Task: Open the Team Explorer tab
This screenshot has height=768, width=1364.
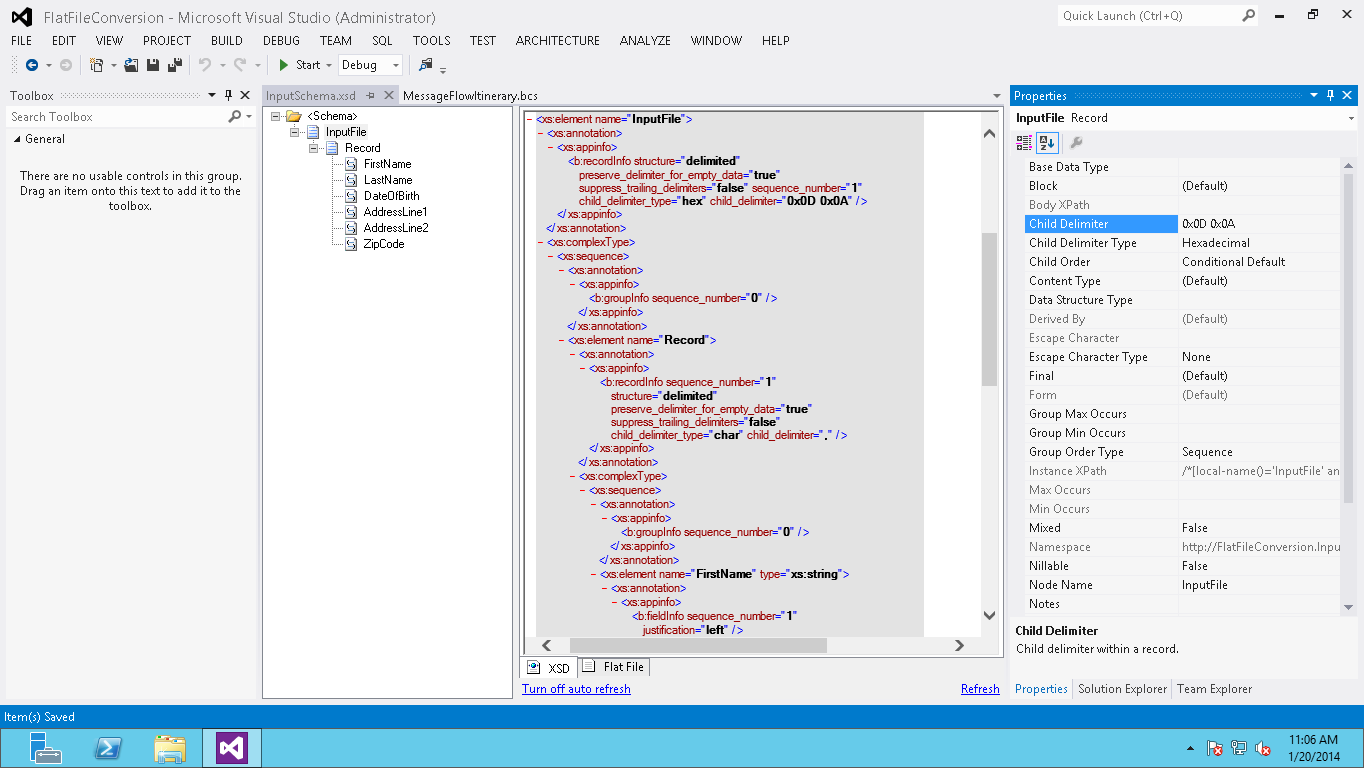Action: [1214, 689]
